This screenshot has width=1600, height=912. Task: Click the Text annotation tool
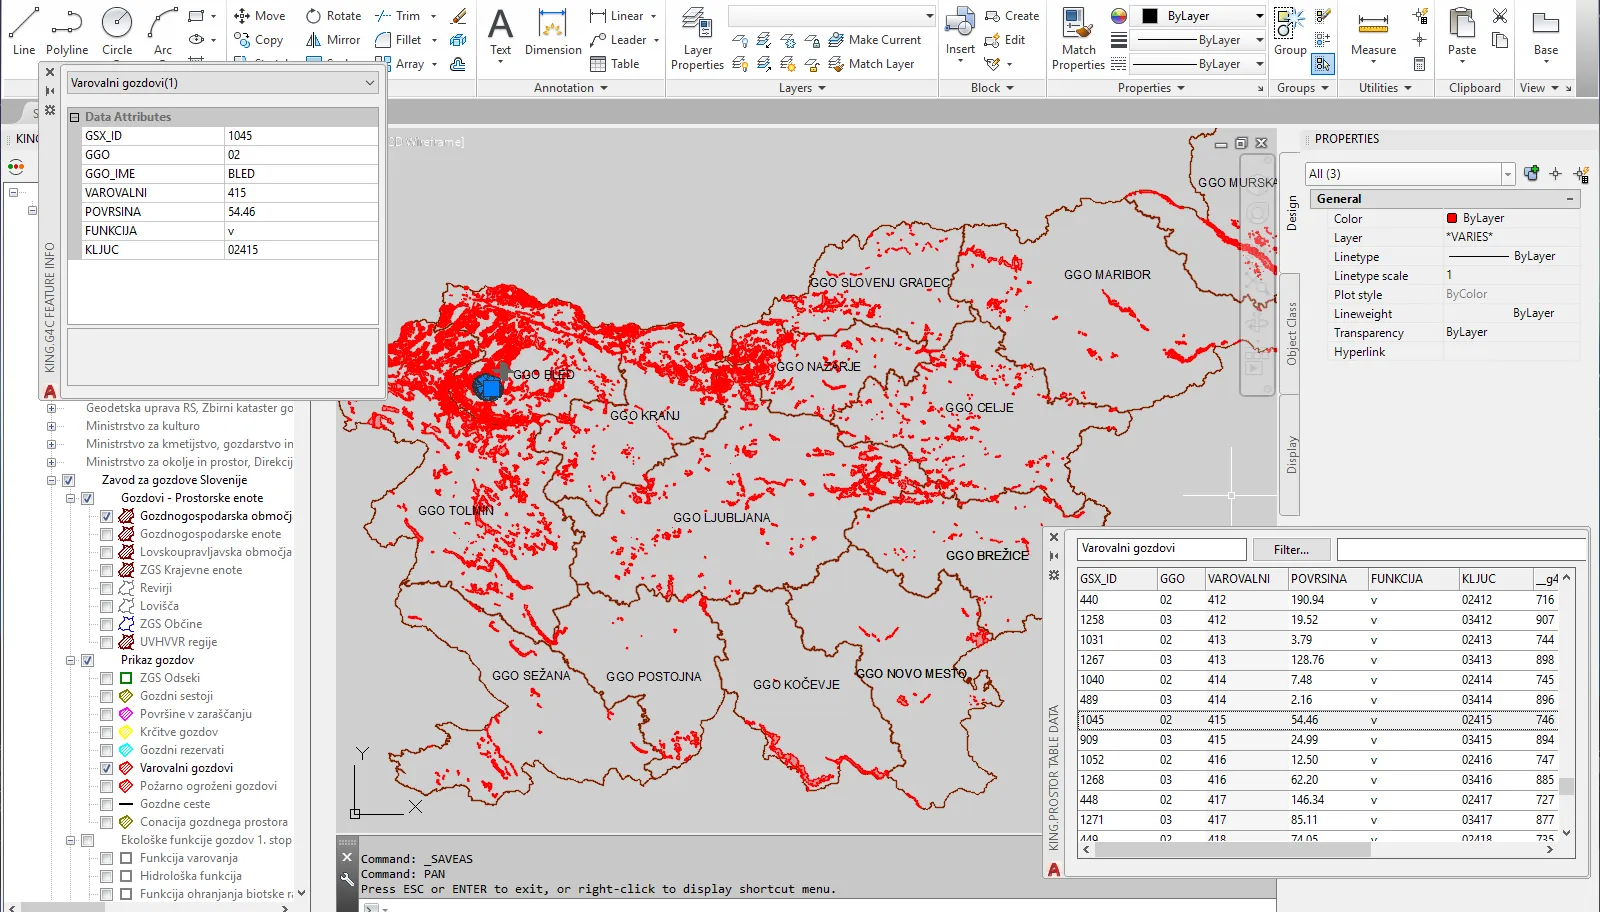[x=500, y=32]
